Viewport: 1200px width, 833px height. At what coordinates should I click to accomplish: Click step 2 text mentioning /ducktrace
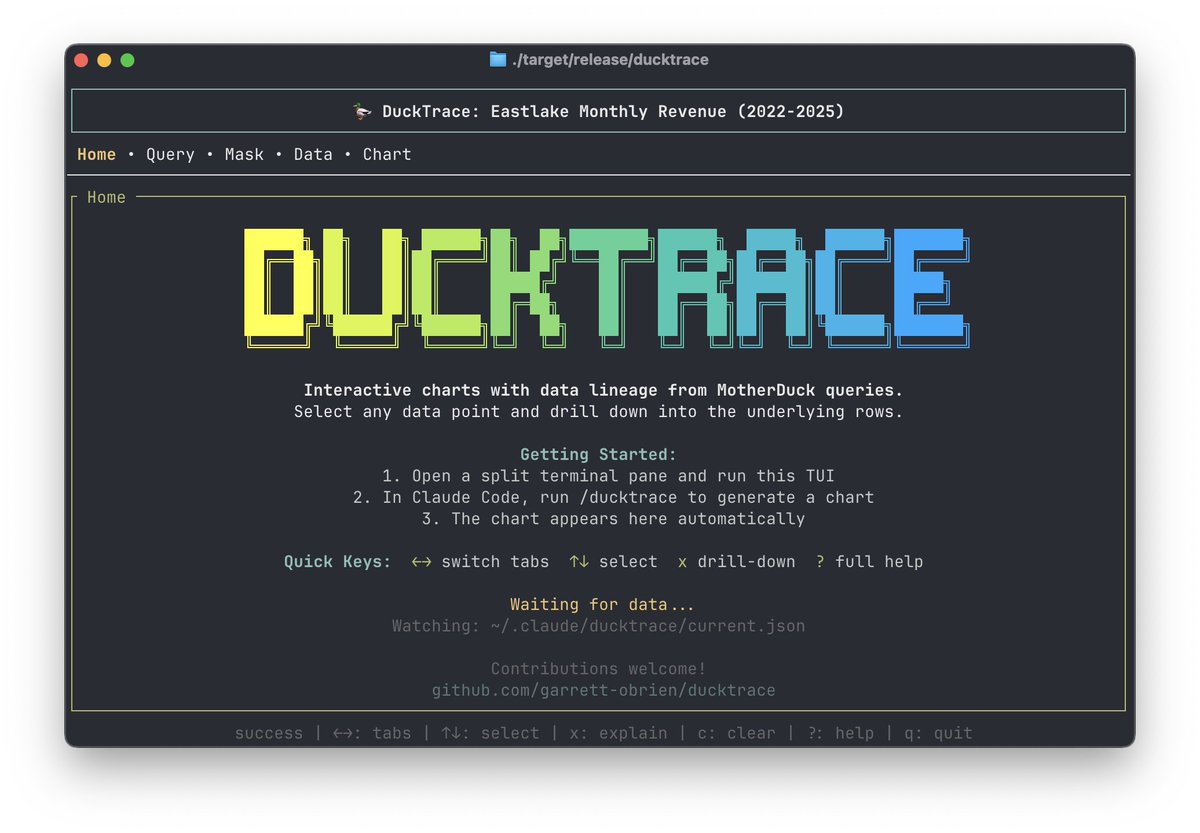tap(613, 497)
